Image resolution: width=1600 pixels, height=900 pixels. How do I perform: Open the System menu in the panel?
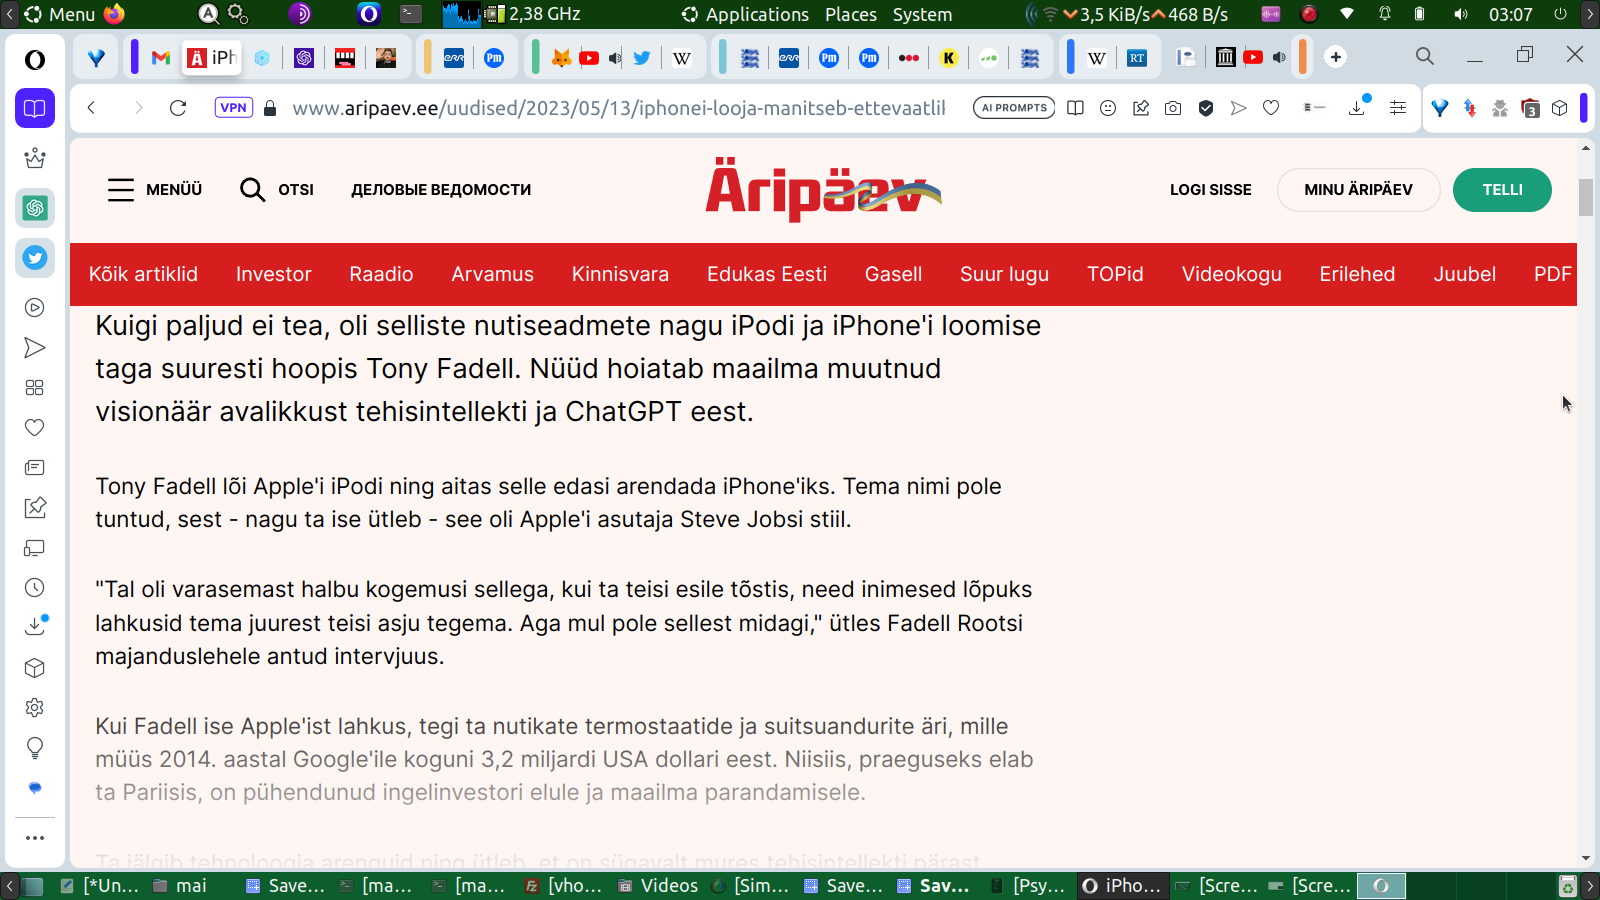(x=922, y=14)
